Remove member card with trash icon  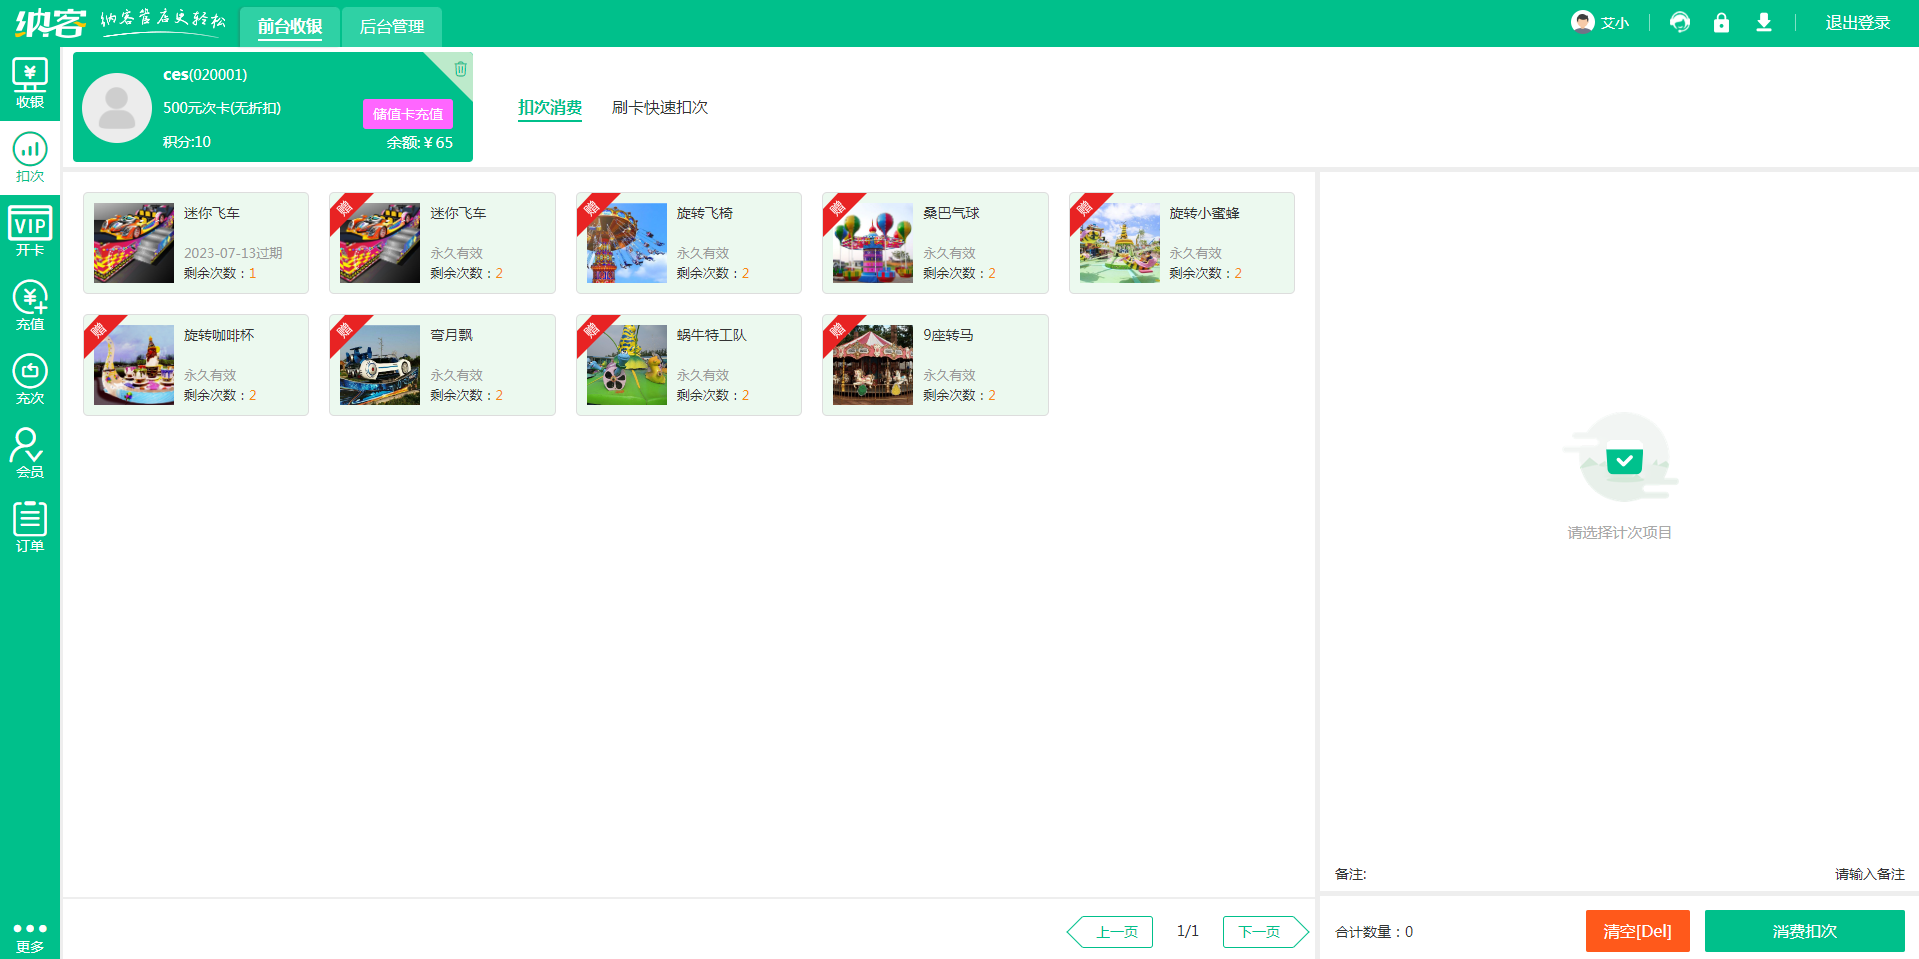pyautogui.click(x=460, y=69)
